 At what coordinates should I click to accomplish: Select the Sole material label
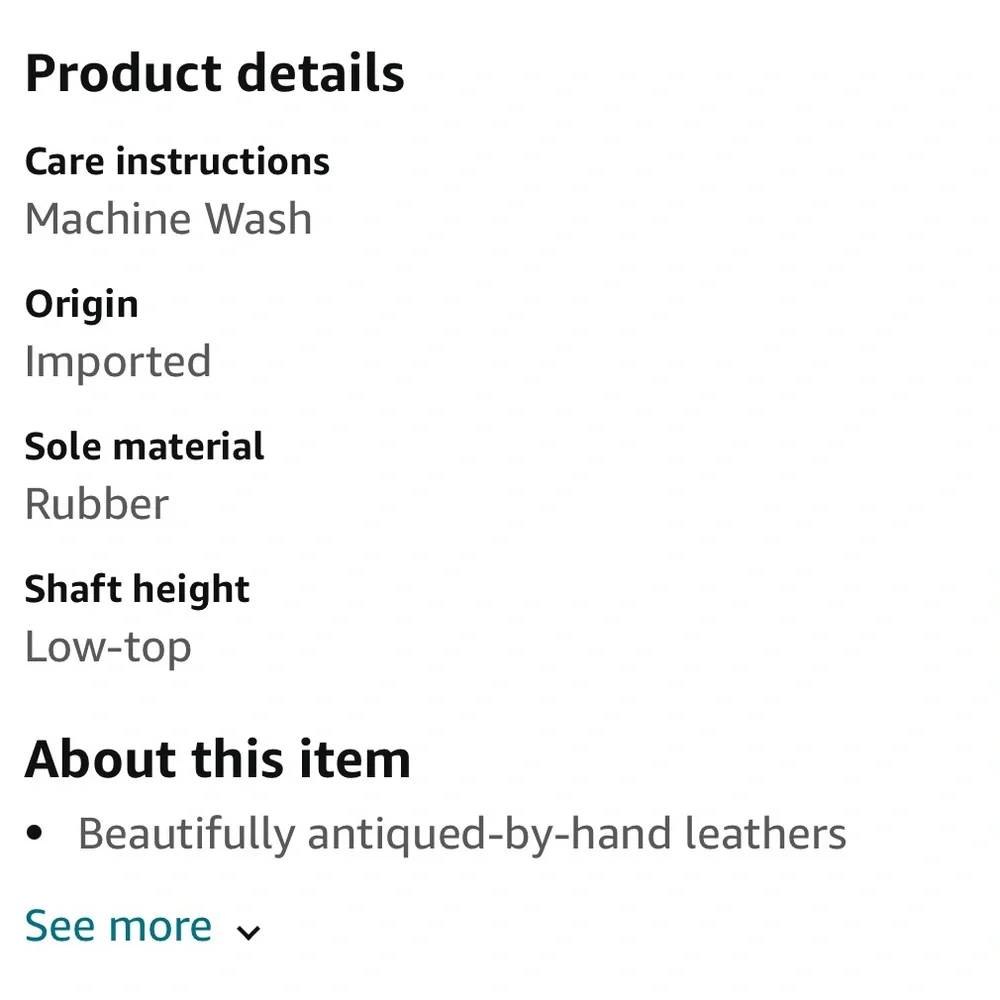tap(144, 446)
